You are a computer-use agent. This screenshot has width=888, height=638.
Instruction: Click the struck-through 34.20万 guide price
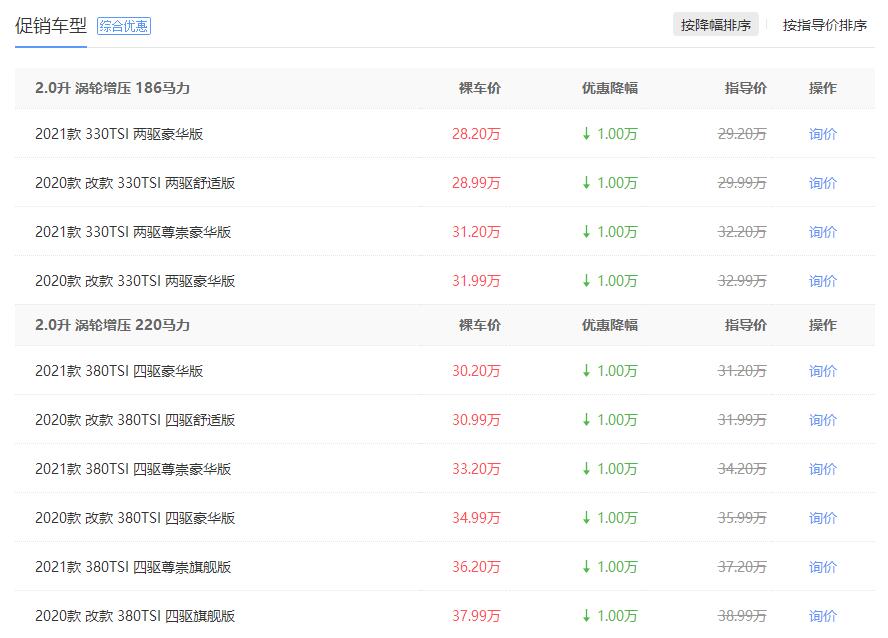click(x=742, y=469)
